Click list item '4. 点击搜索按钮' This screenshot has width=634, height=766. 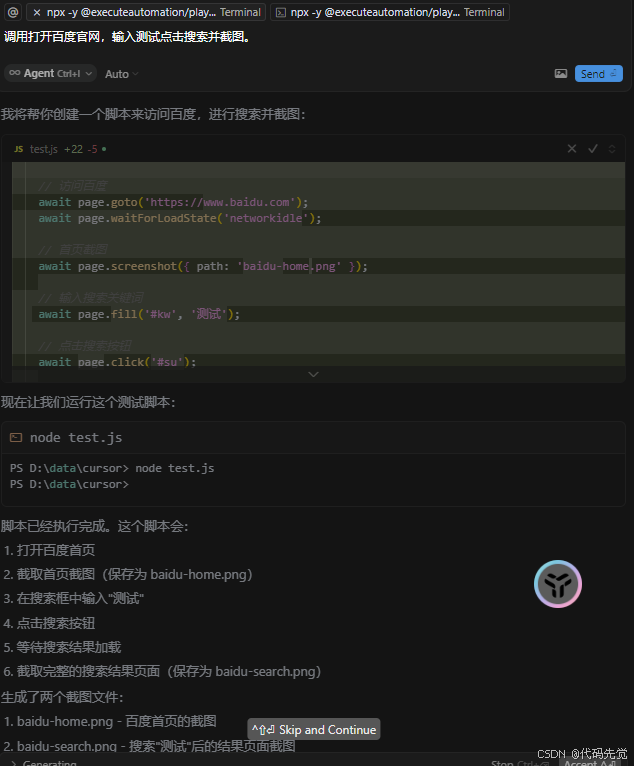[49, 623]
